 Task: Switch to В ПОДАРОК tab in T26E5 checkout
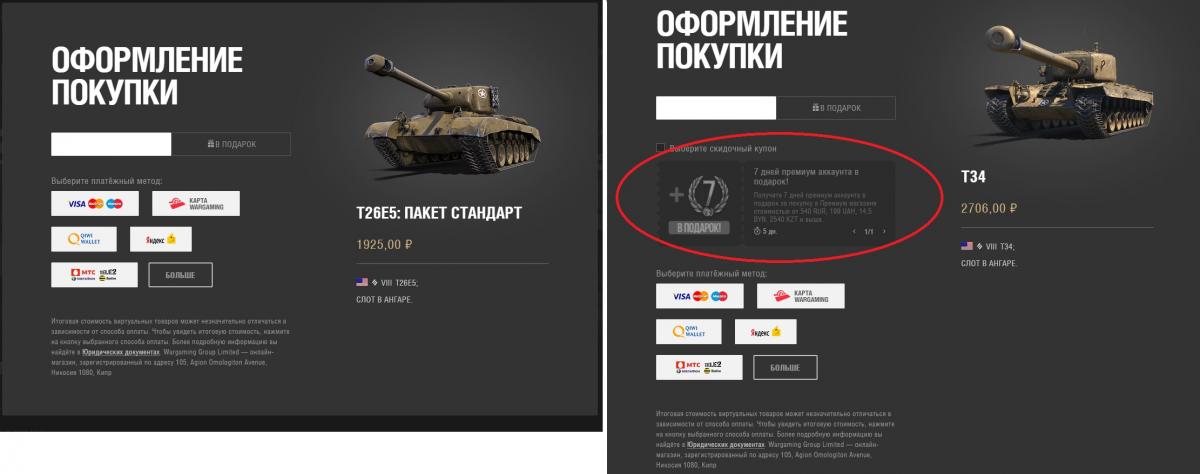[231, 144]
